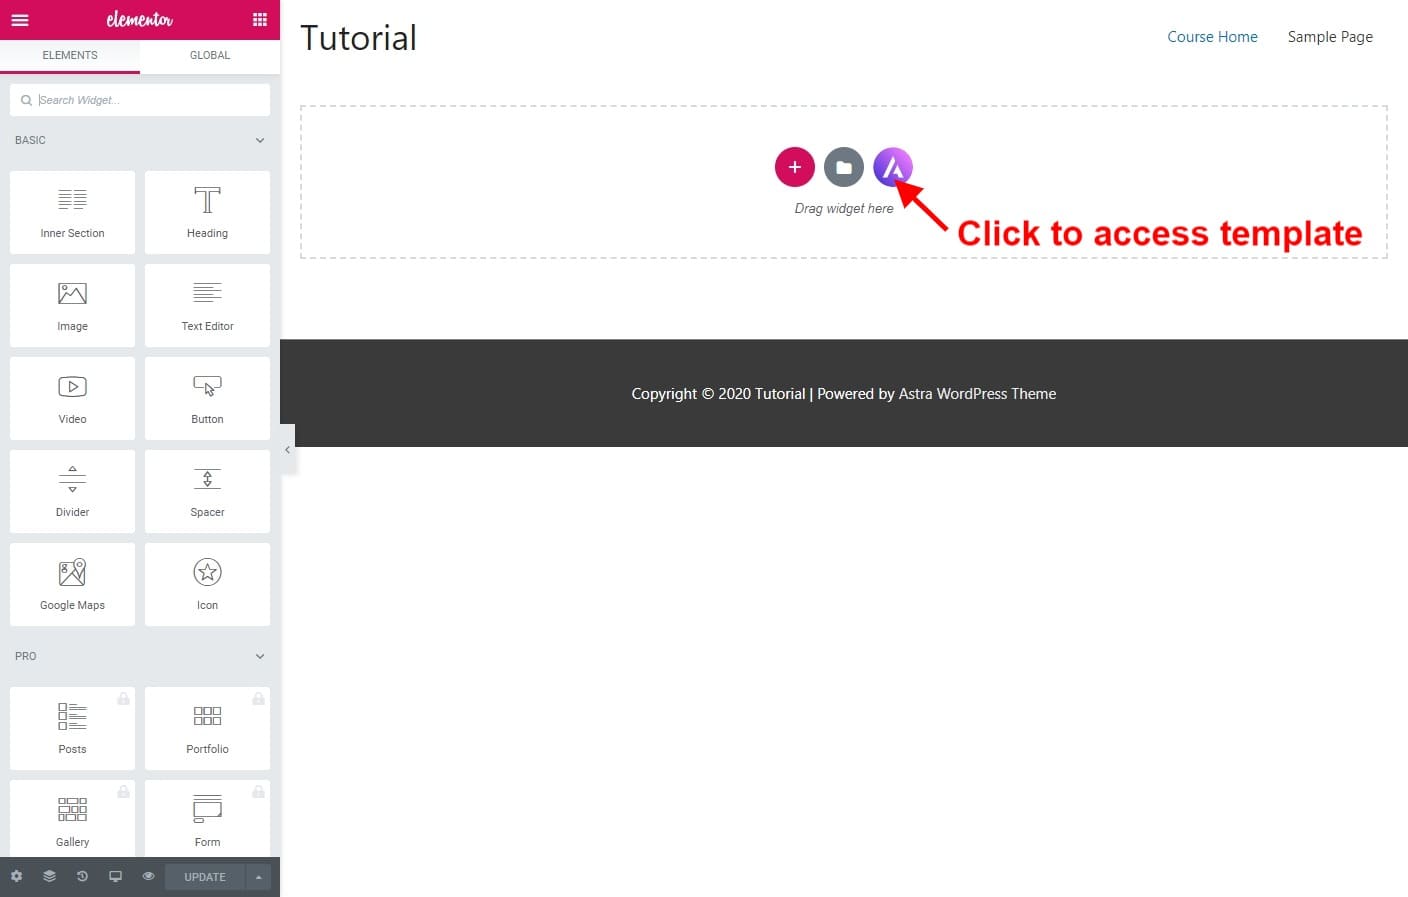The image size is (1408, 897).
Task: Click the Search Widget input field
Action: point(140,100)
